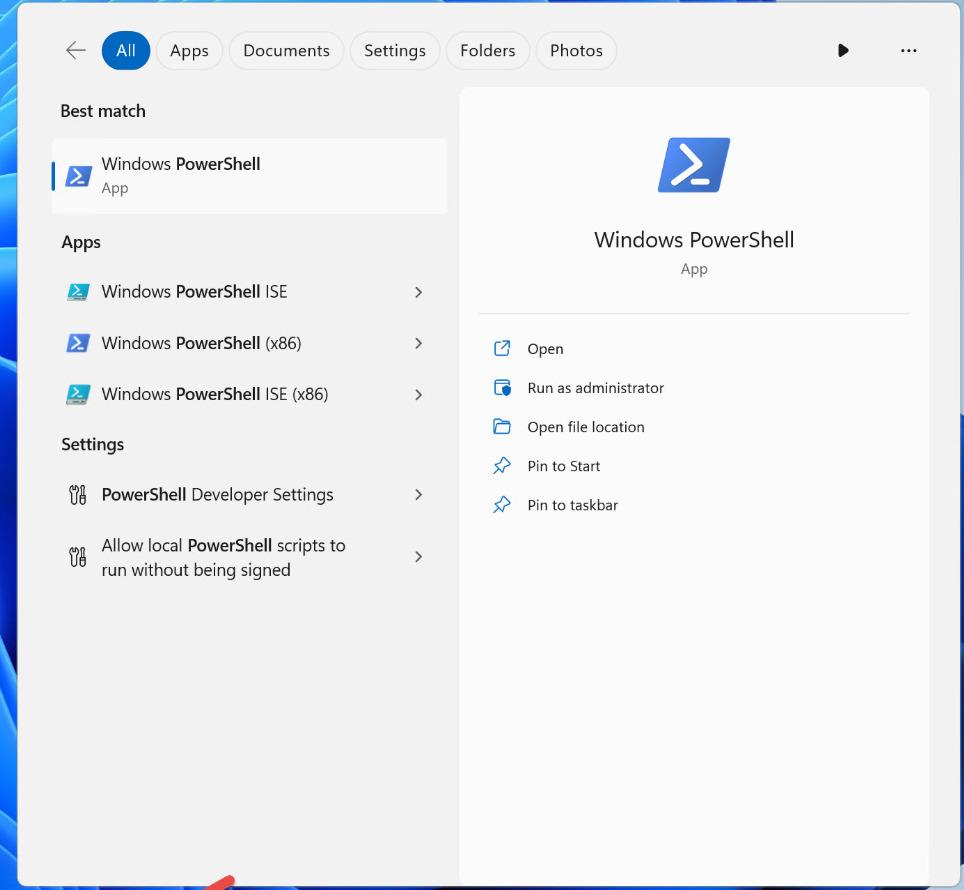This screenshot has width=964, height=890.
Task: Expand chevron for Windows PowerShell ISE (x86)
Action: click(418, 394)
